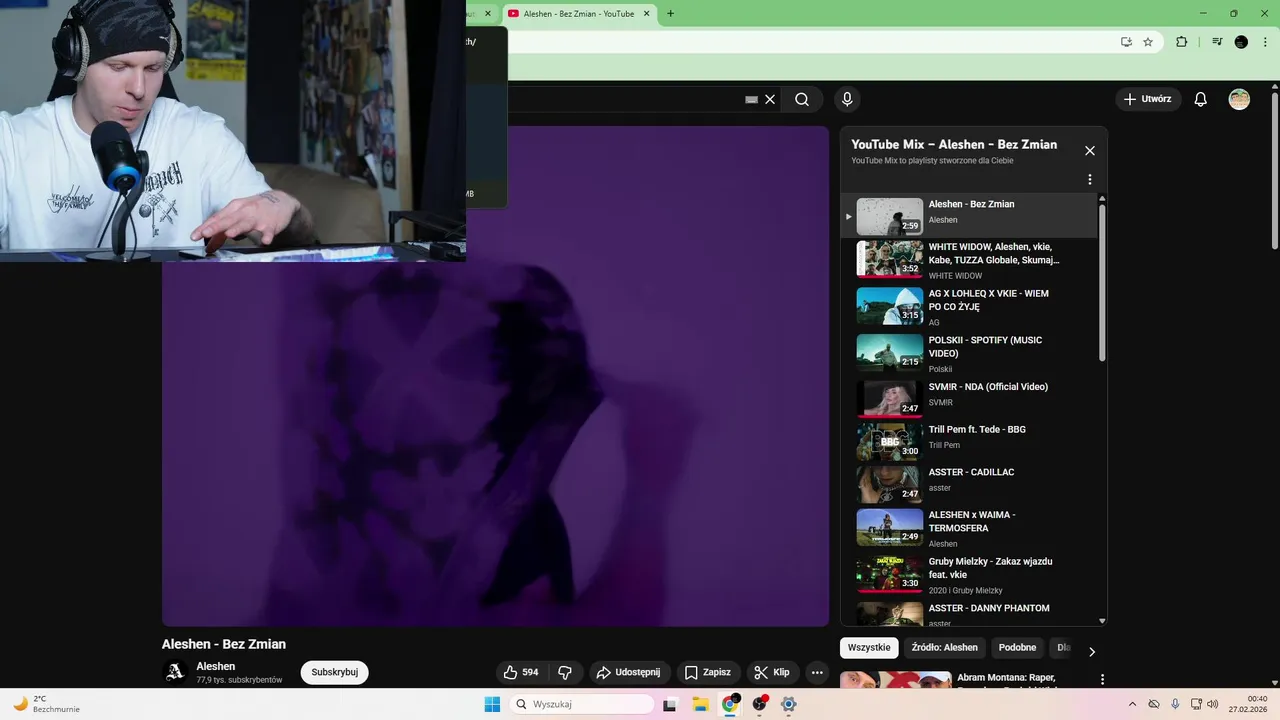Open OBS Studio icon on taskbar
Viewport: 1280px width, 720px height.
759,704
